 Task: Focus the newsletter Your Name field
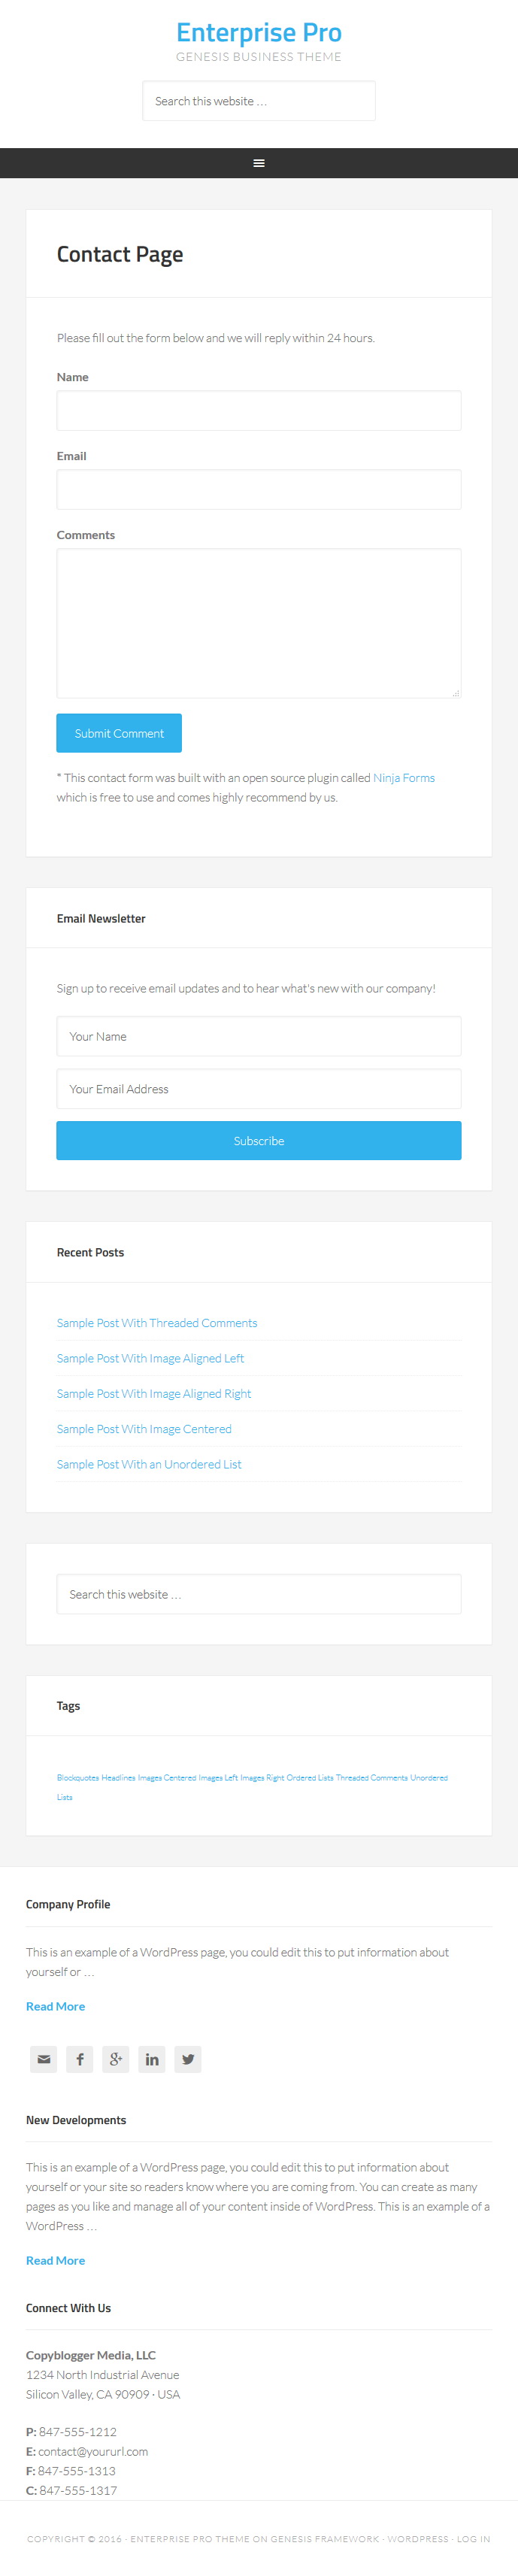[x=259, y=1037]
